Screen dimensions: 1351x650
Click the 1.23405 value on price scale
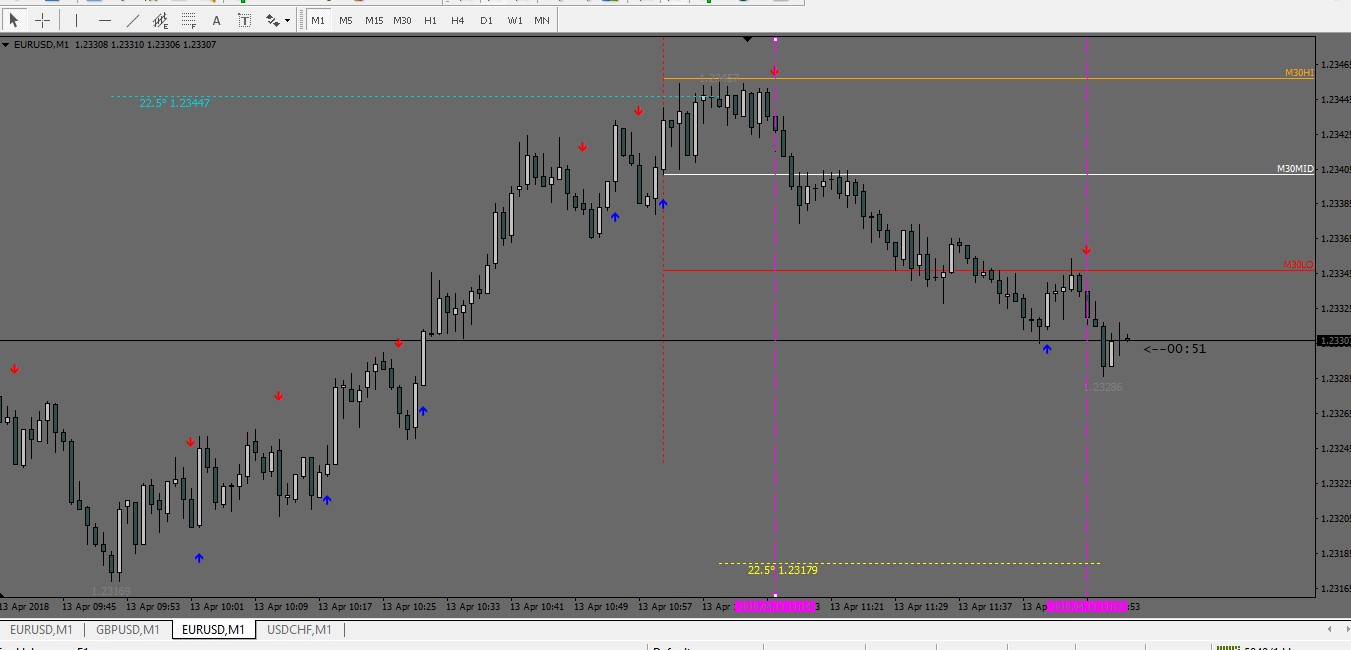click(1336, 169)
